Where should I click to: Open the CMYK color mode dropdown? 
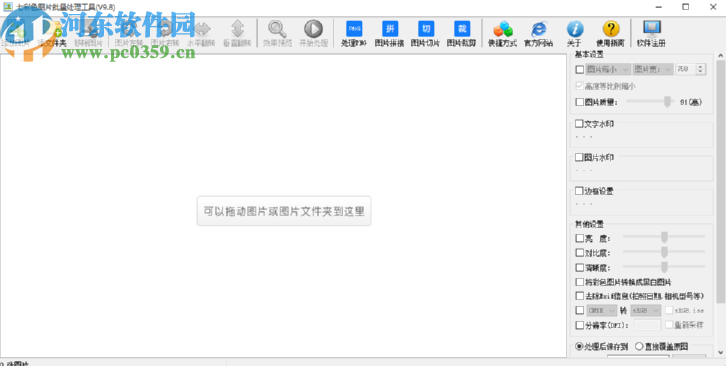tap(601, 310)
